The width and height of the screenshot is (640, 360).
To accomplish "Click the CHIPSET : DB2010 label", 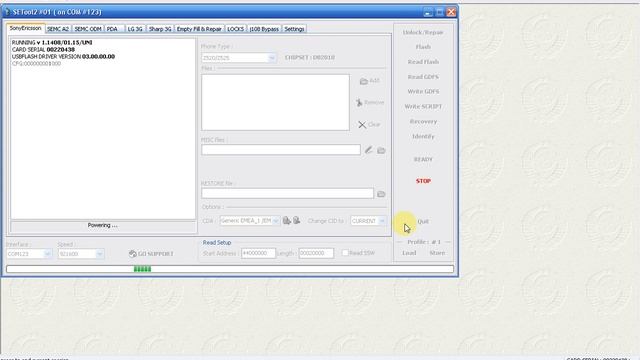I will (310, 58).
